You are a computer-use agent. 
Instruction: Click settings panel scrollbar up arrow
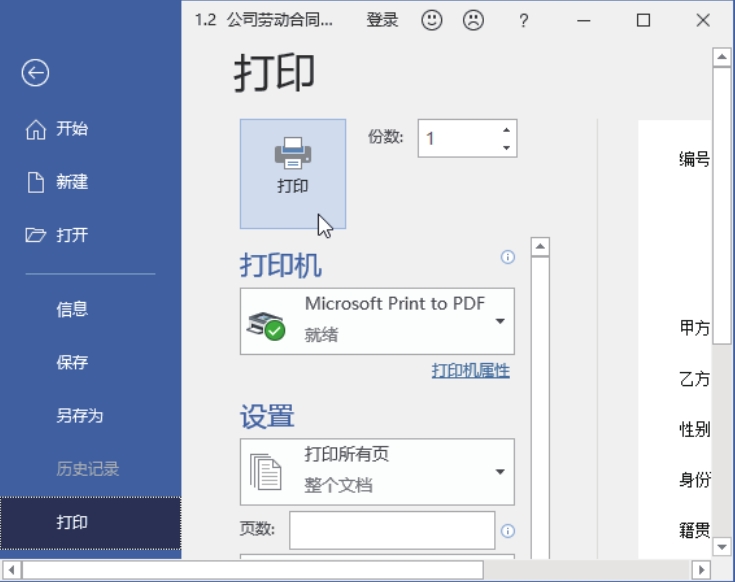pyautogui.click(x=540, y=246)
